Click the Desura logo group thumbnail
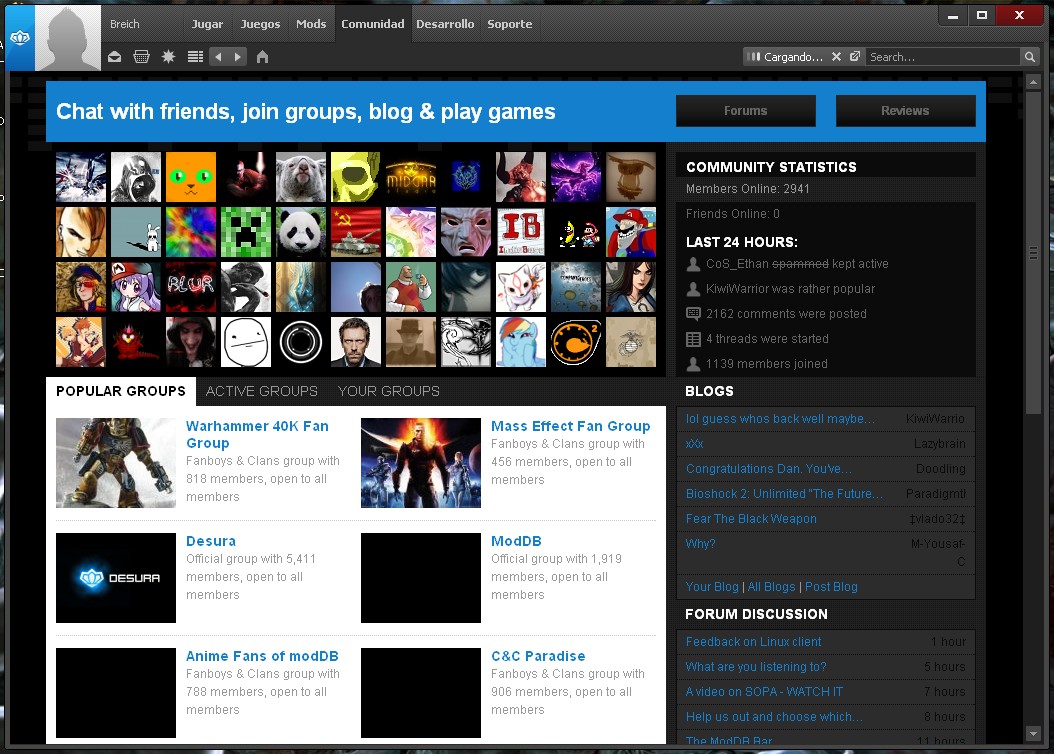 click(x=116, y=578)
